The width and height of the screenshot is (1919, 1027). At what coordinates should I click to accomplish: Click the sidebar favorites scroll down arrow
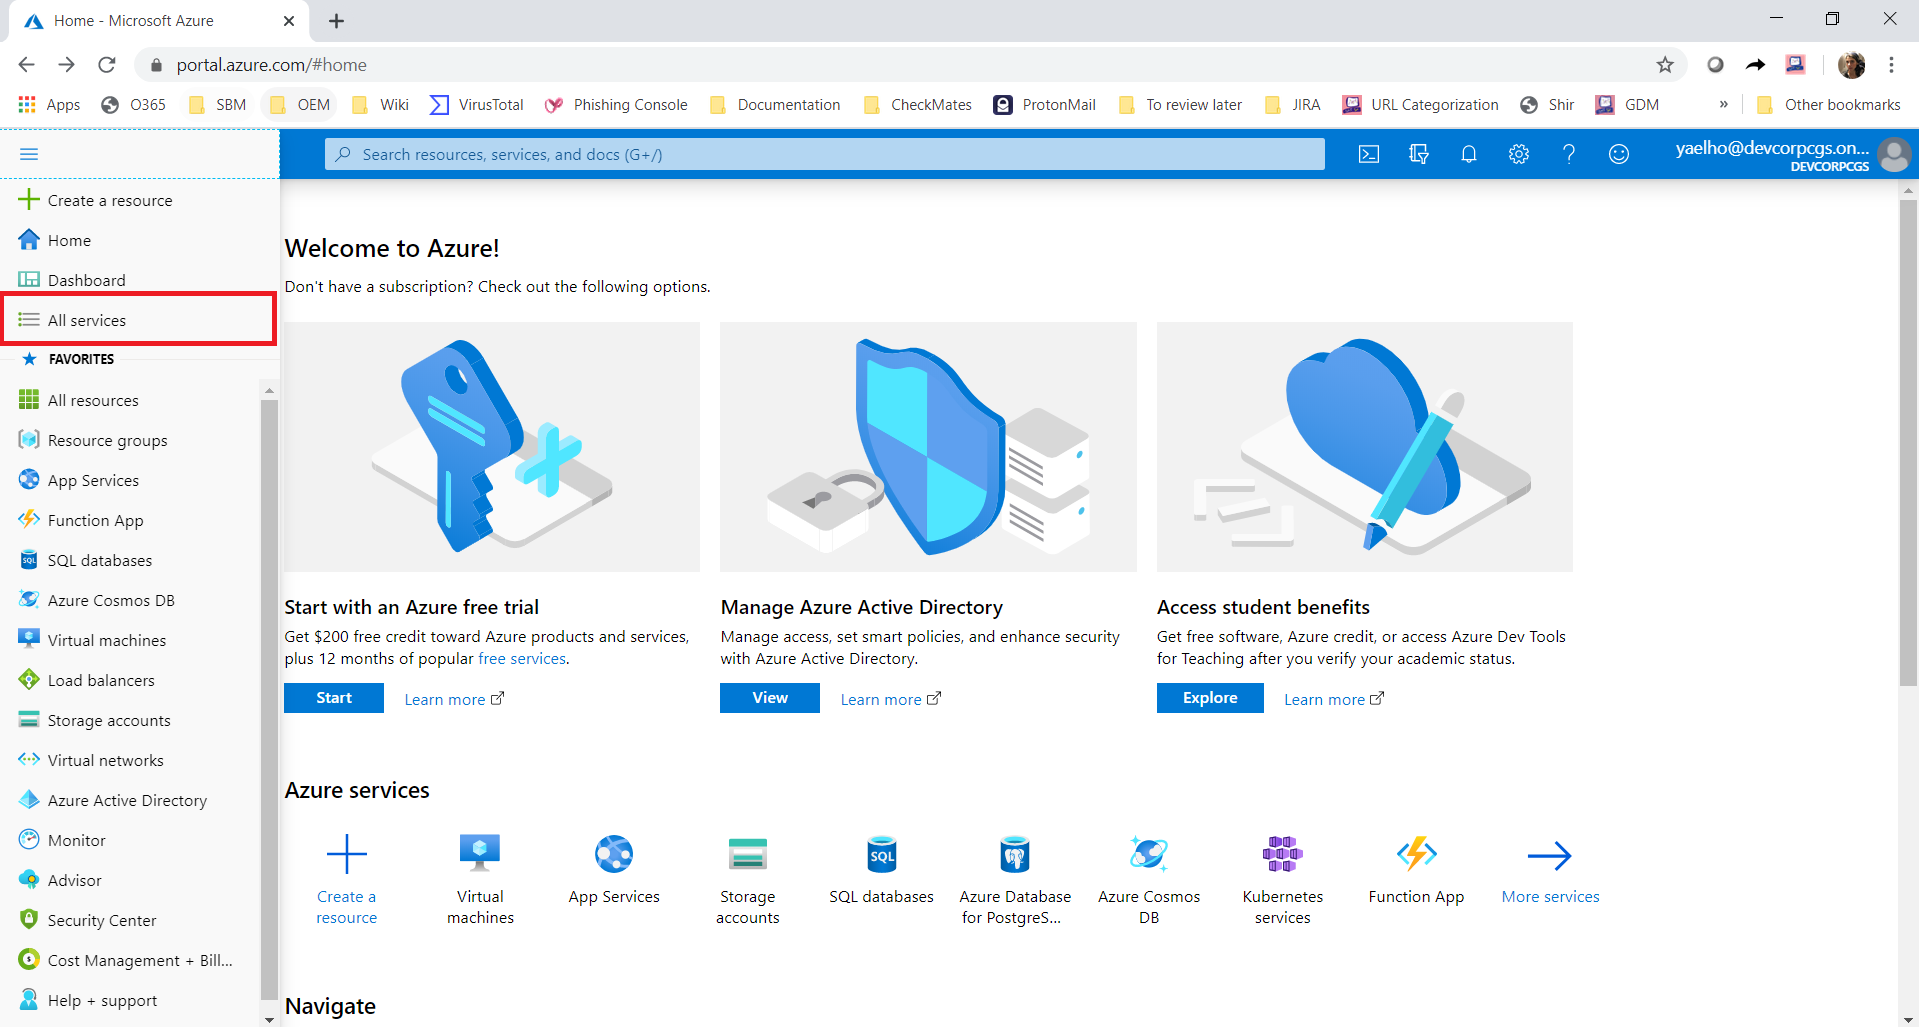pos(269,1019)
